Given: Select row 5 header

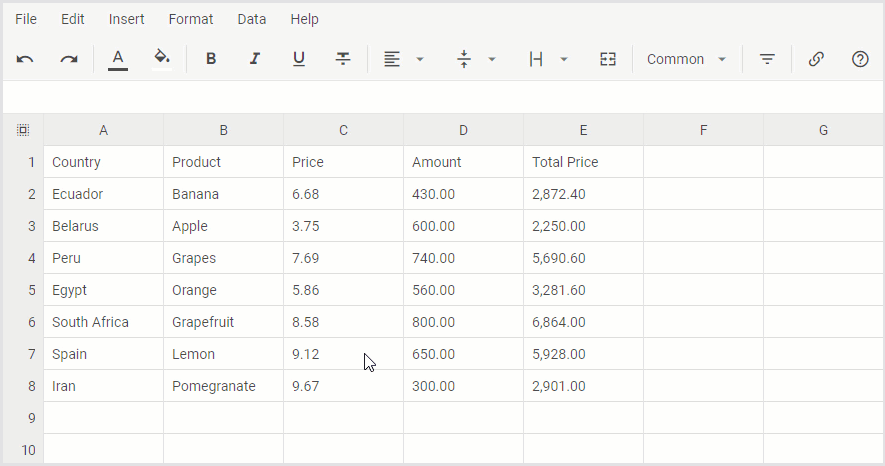Looking at the screenshot, I should coord(23,291).
